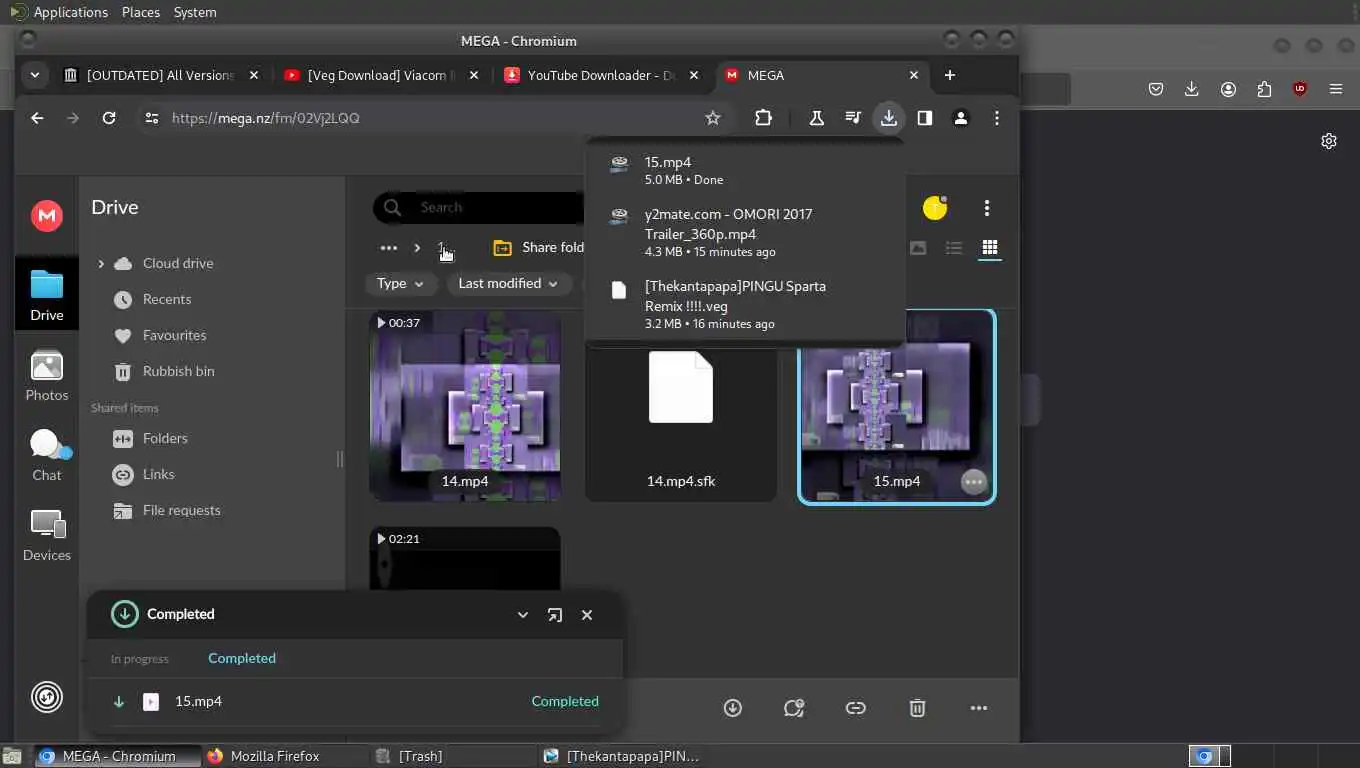
Task: Open the System menu
Action: 195,12
